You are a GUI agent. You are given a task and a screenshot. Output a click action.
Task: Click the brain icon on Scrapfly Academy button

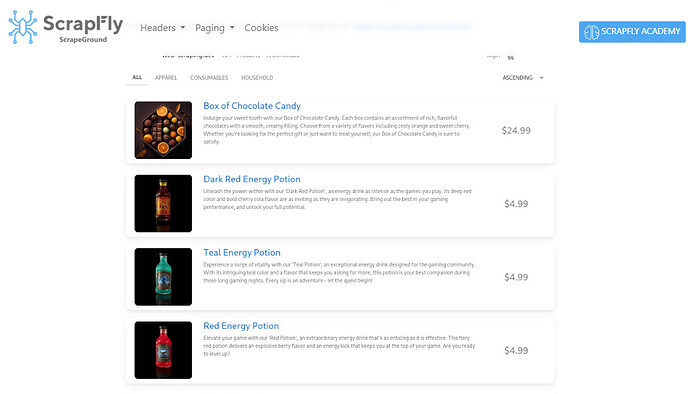(591, 32)
